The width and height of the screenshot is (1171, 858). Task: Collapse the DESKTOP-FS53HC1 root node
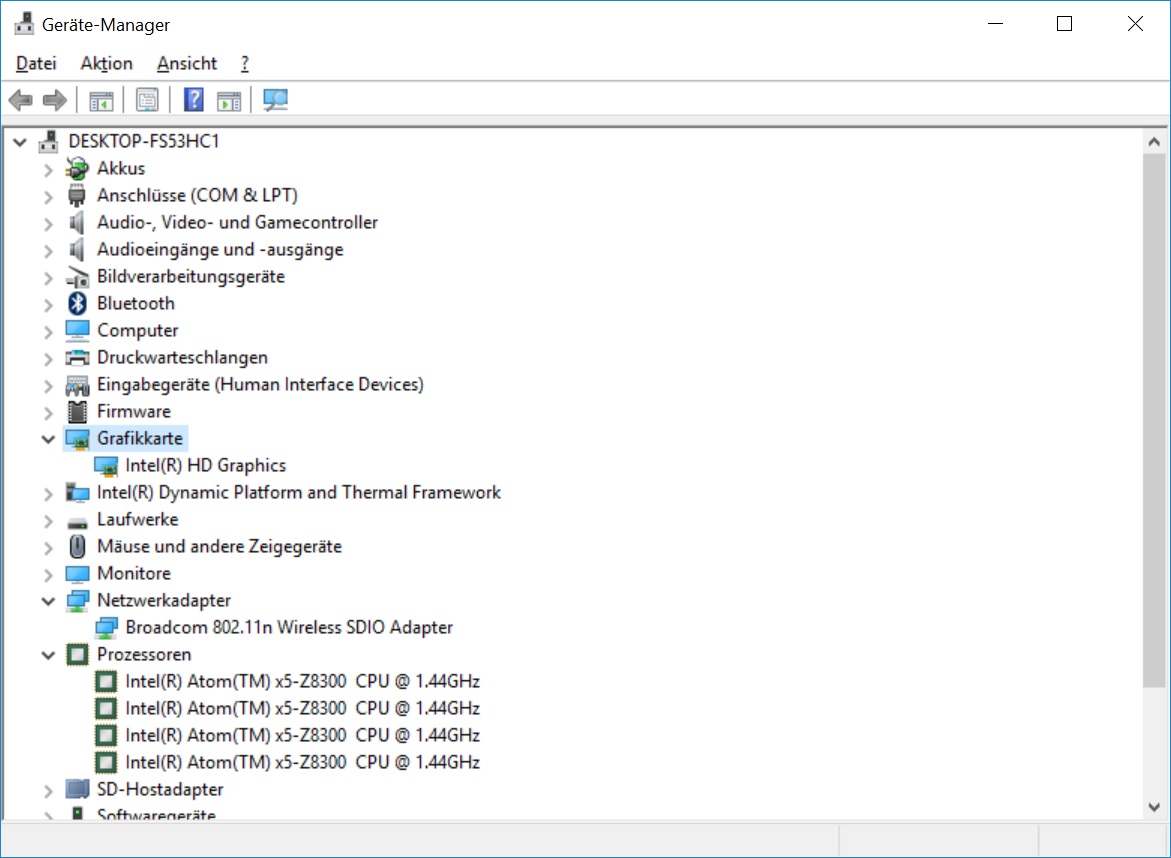click(x=20, y=141)
